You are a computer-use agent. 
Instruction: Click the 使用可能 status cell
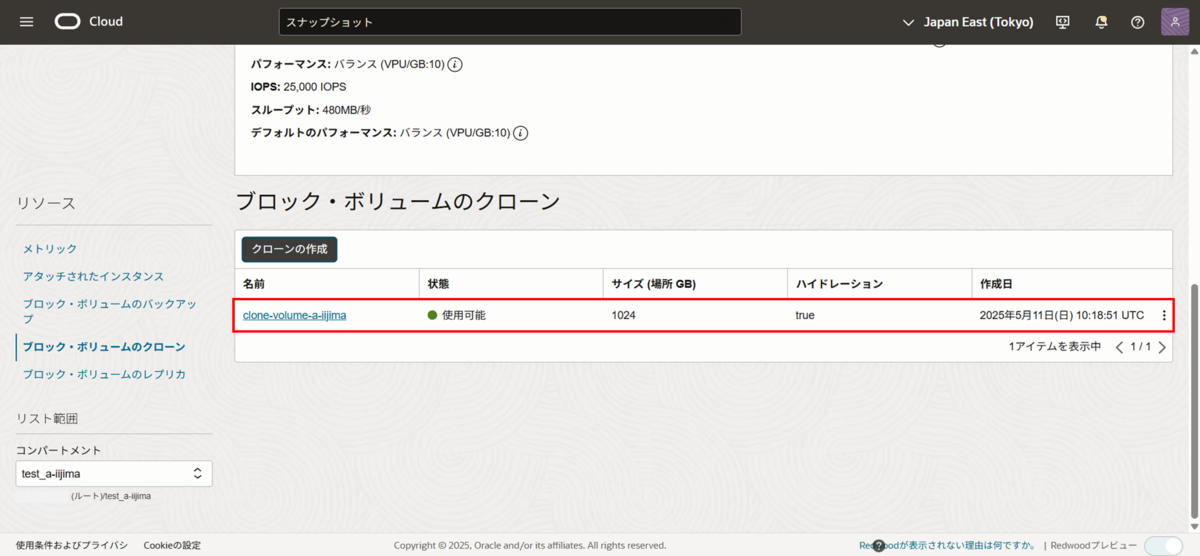click(x=457, y=315)
